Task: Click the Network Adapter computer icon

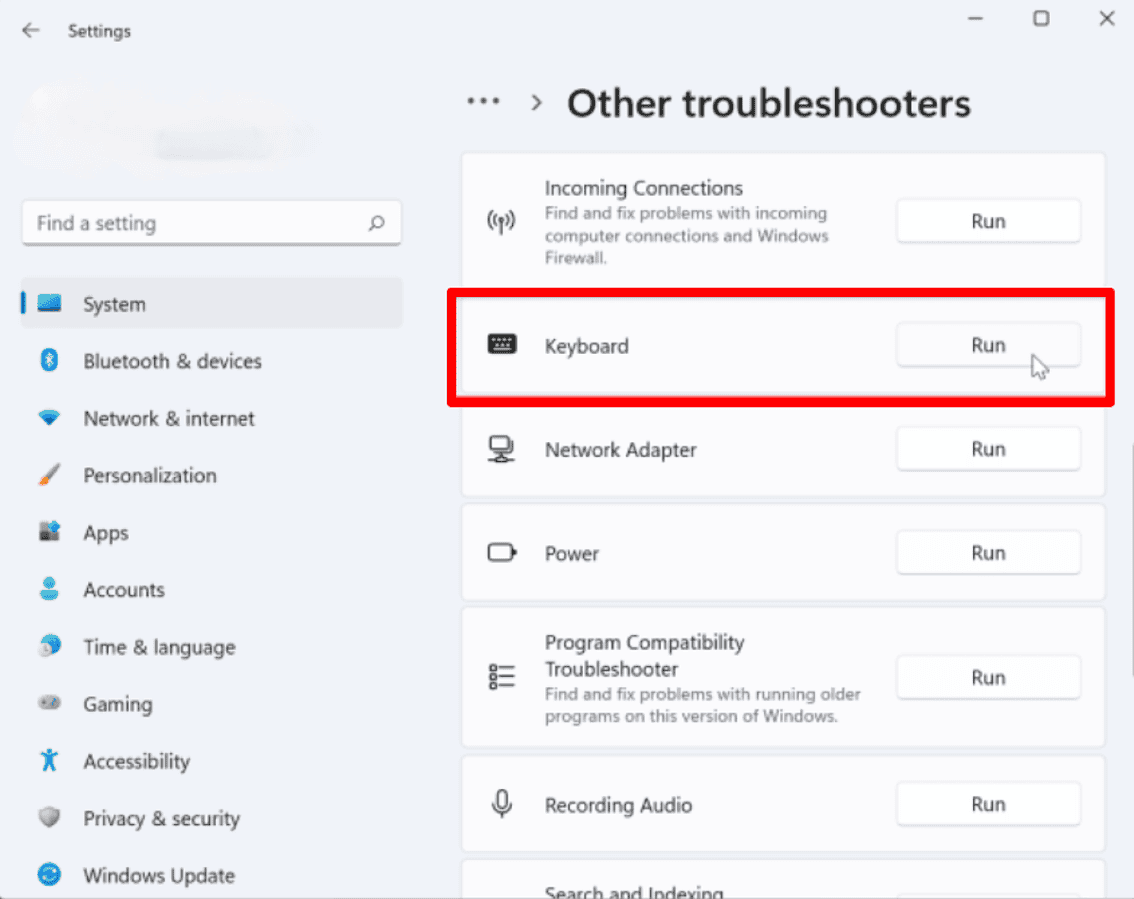Action: tap(500, 449)
